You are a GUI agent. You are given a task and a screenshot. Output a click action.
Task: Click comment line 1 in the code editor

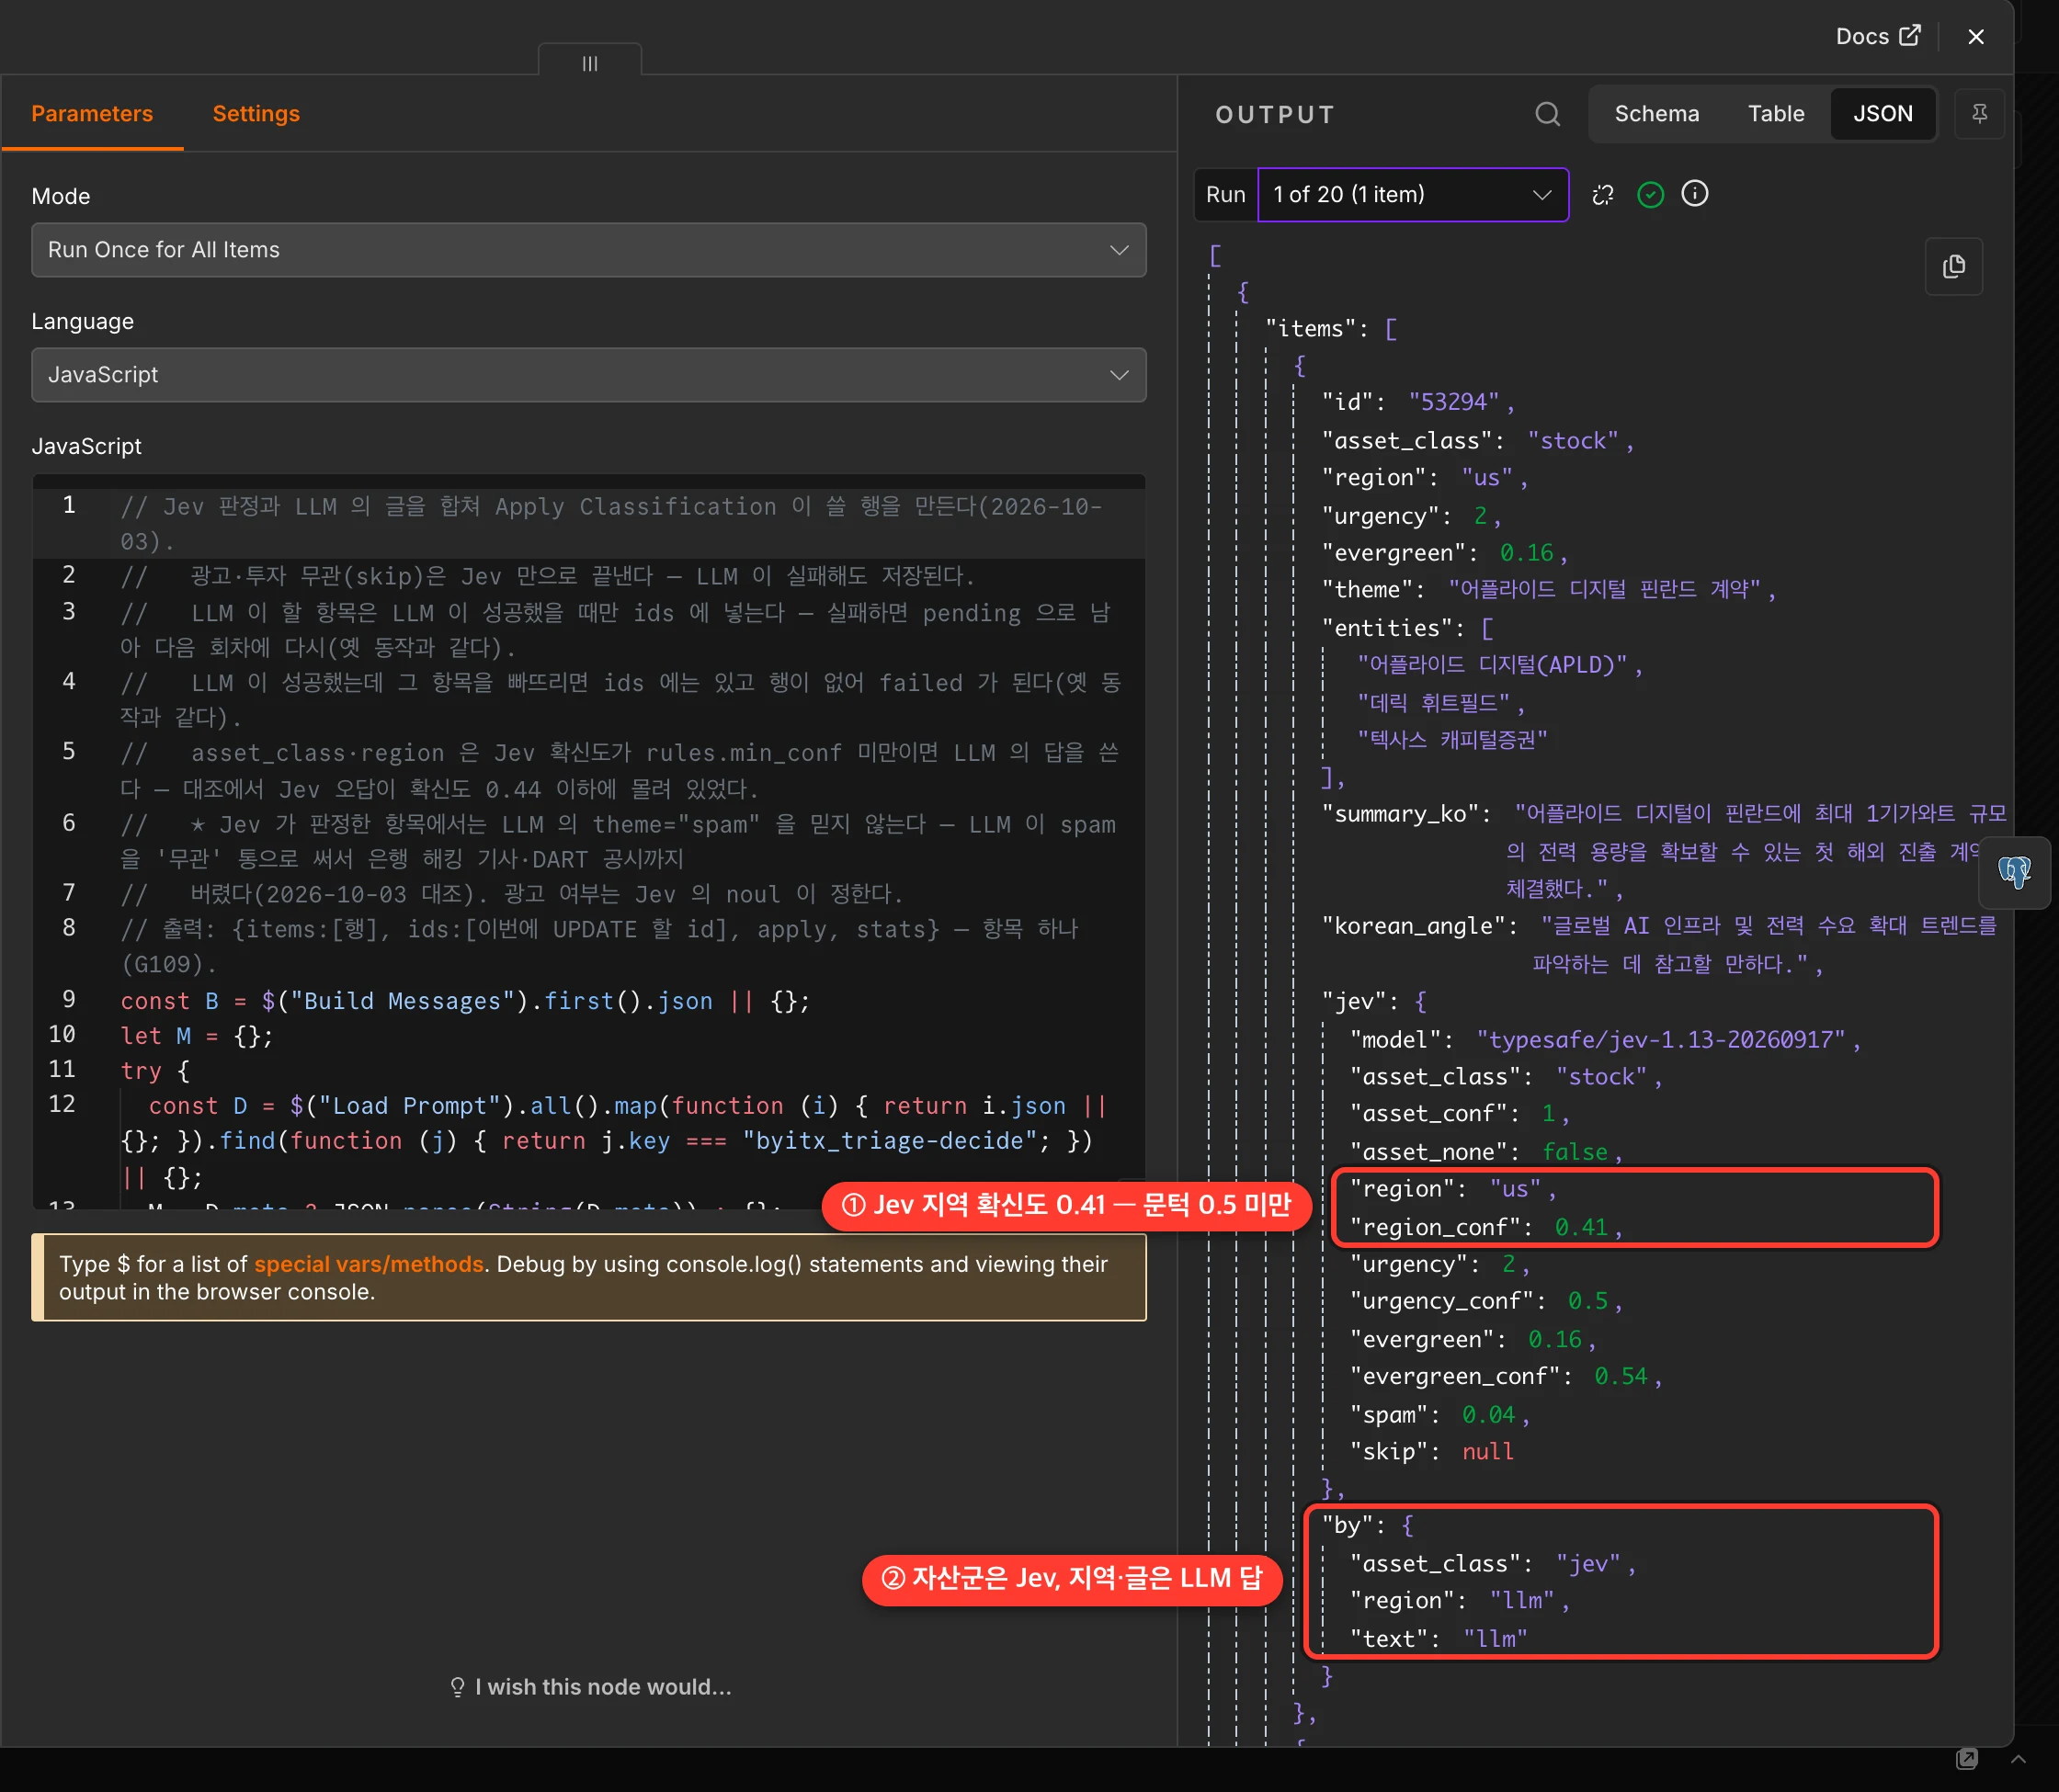[611, 524]
